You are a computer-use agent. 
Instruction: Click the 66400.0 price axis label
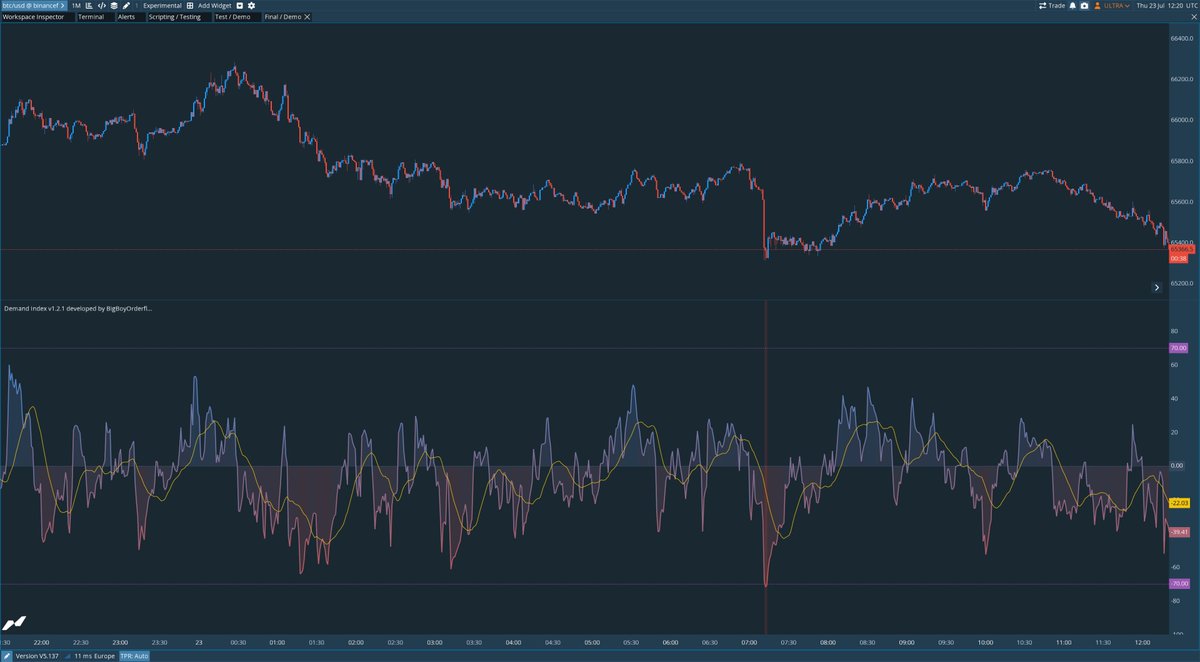[1182, 38]
